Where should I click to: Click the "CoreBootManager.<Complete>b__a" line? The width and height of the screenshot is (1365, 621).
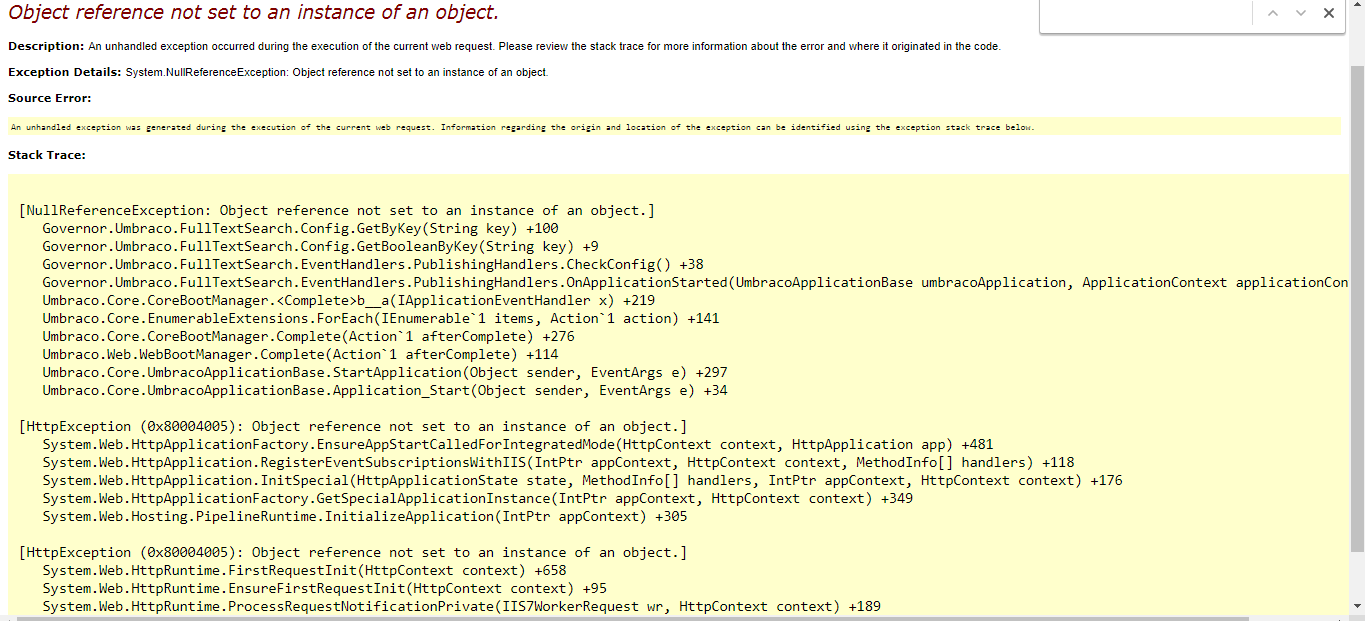pyautogui.click(x=348, y=300)
